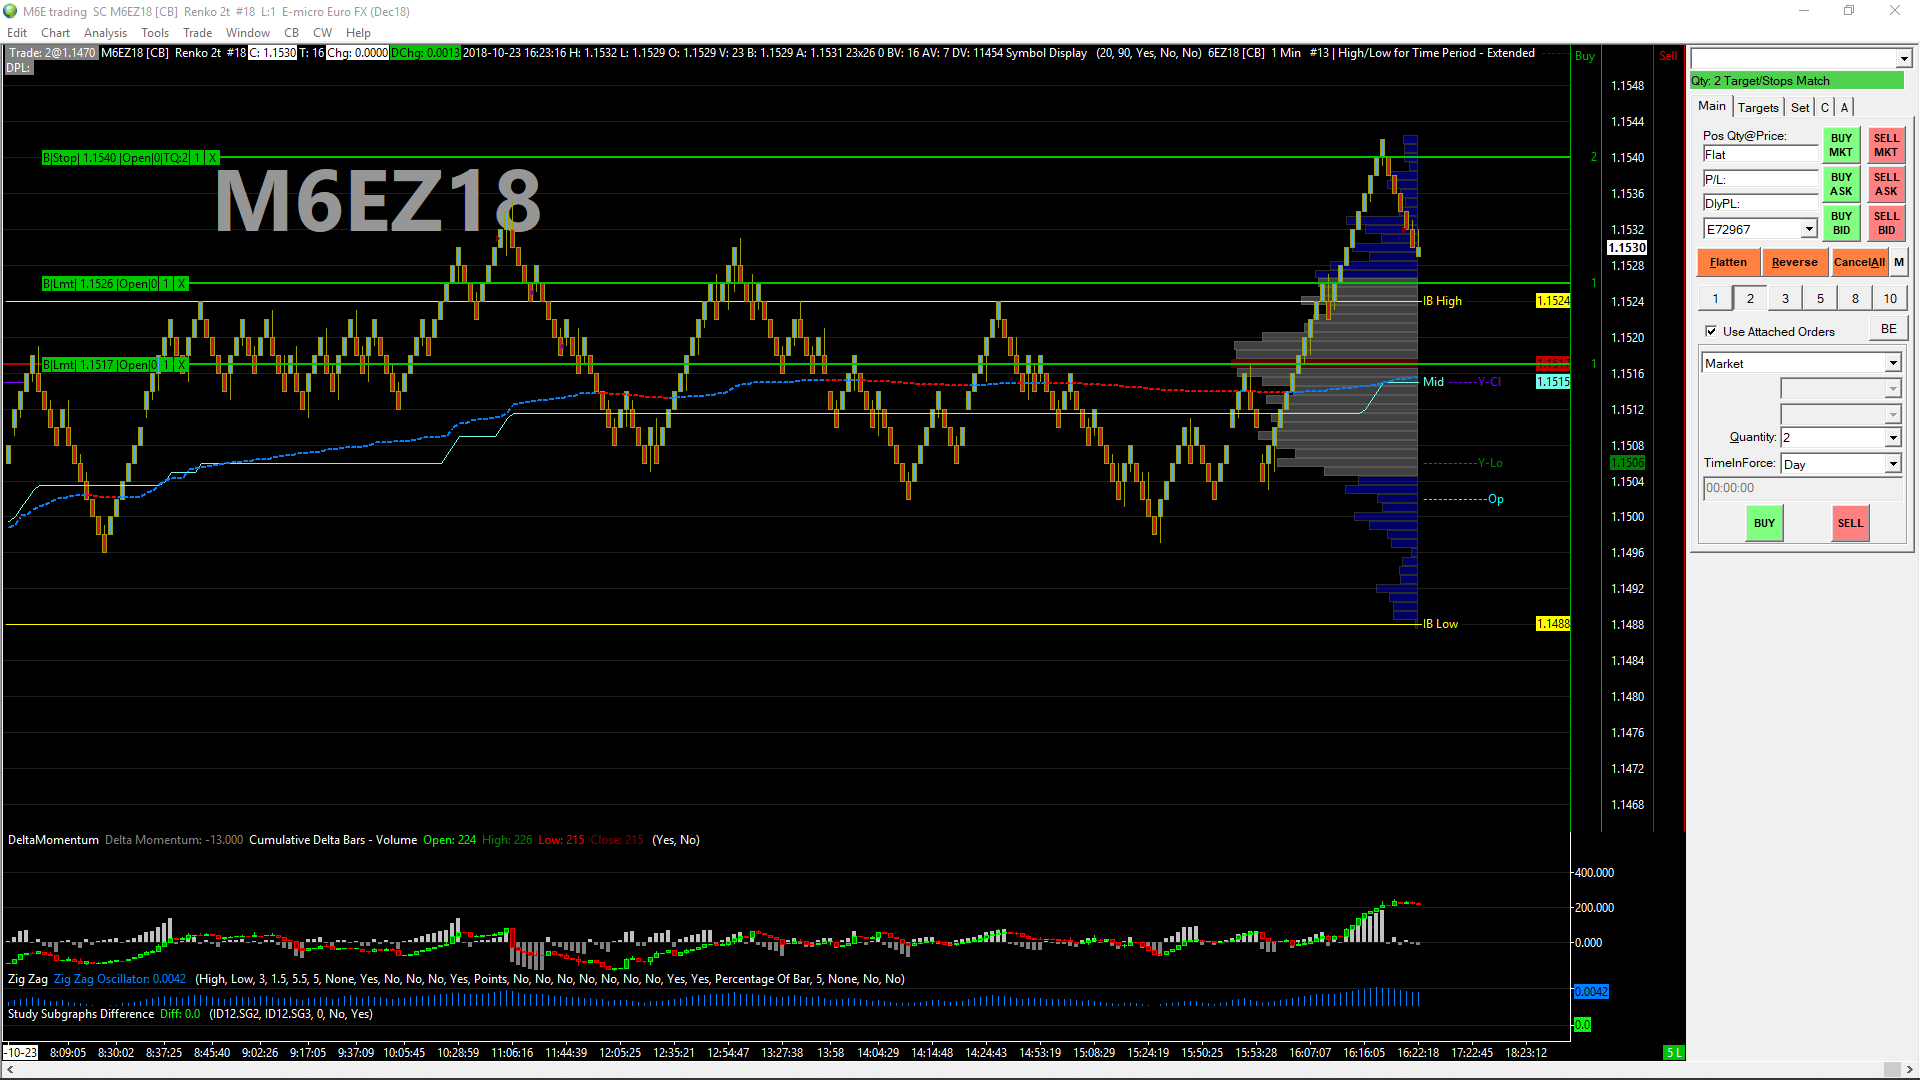Open the Analysis menu

point(105,33)
